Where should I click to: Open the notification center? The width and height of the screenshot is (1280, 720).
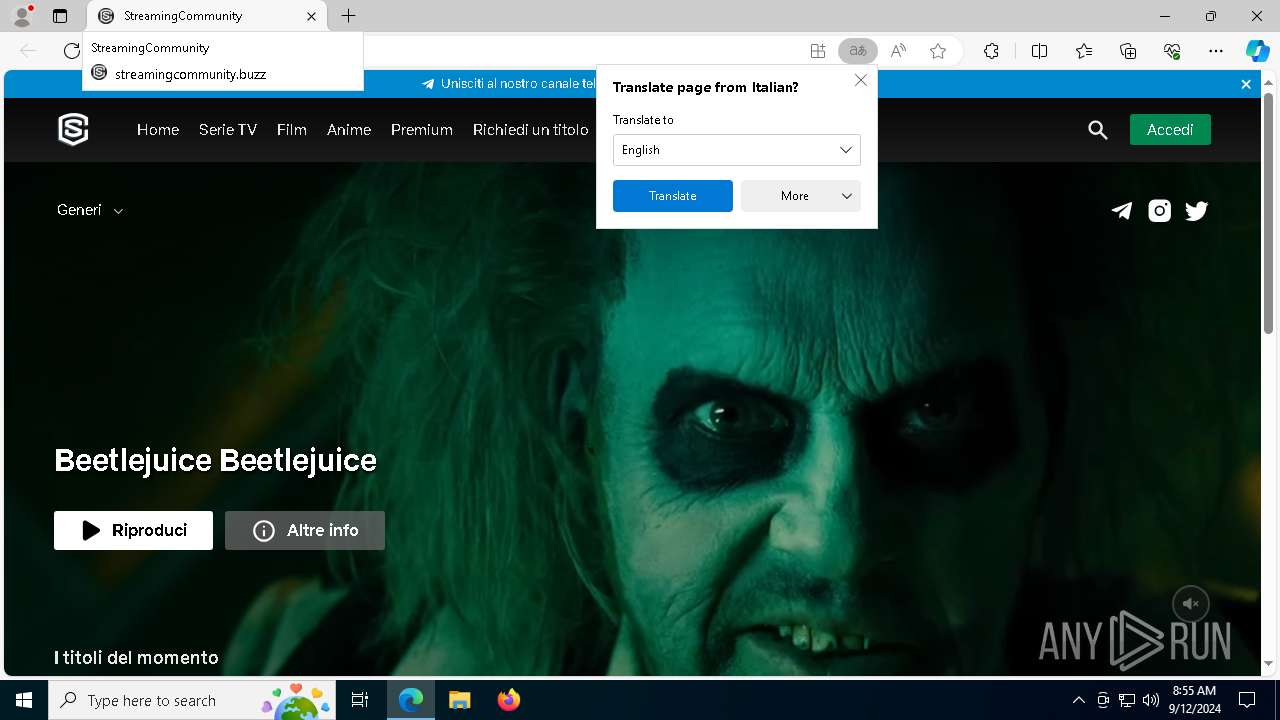click(x=1247, y=700)
